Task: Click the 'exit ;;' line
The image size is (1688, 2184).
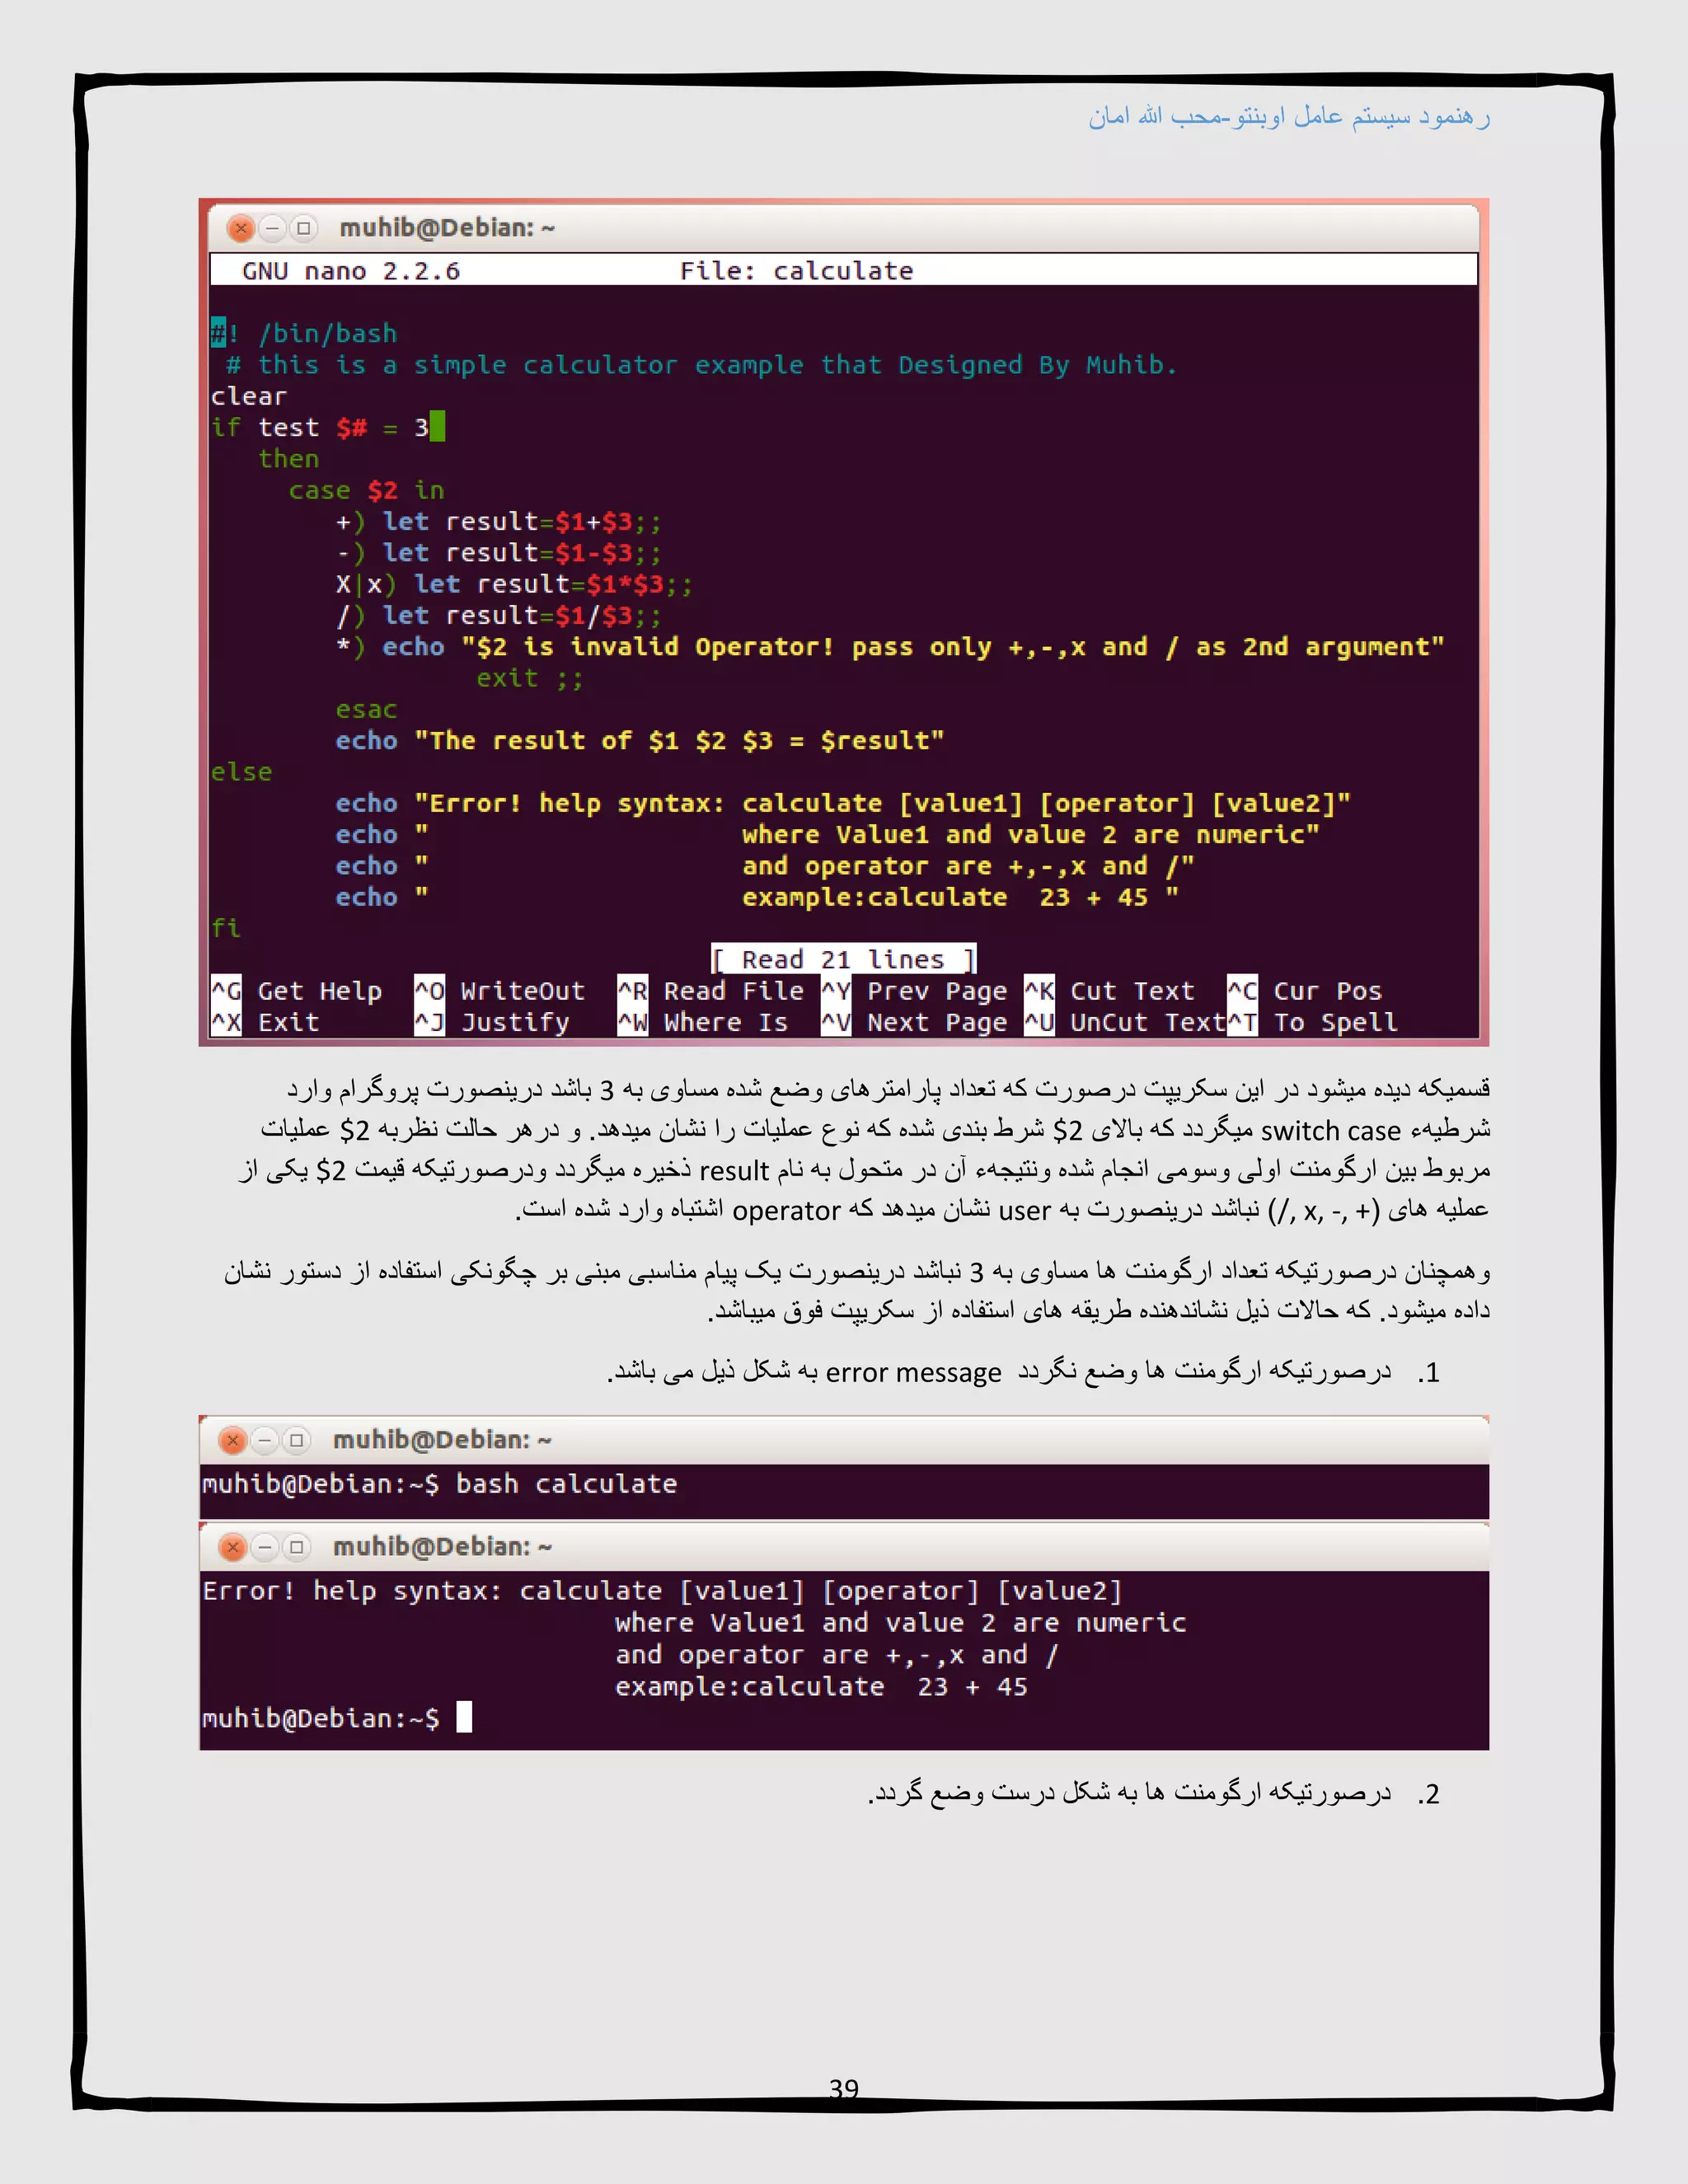Action: point(530,678)
